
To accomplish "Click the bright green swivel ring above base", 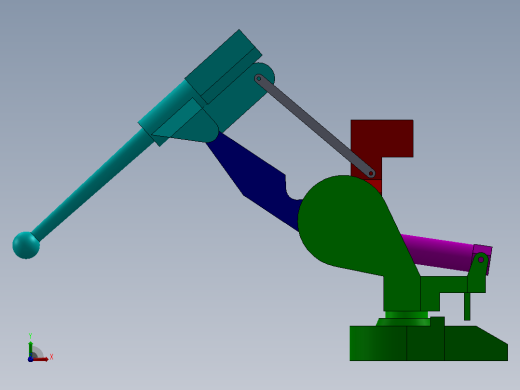I will [407, 315].
